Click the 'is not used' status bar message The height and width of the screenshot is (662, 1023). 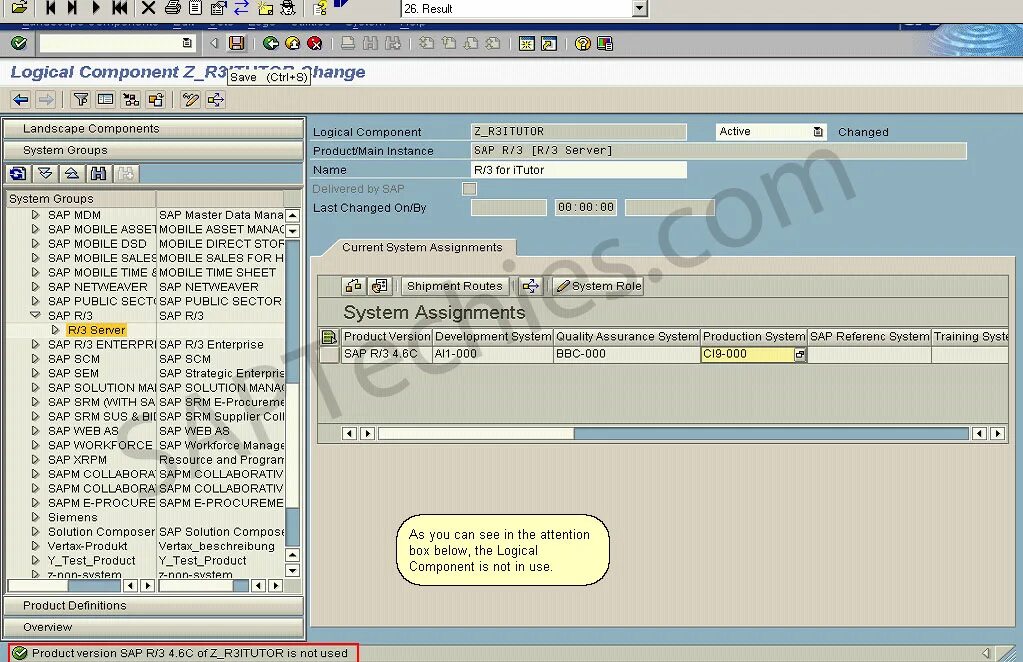(190, 653)
